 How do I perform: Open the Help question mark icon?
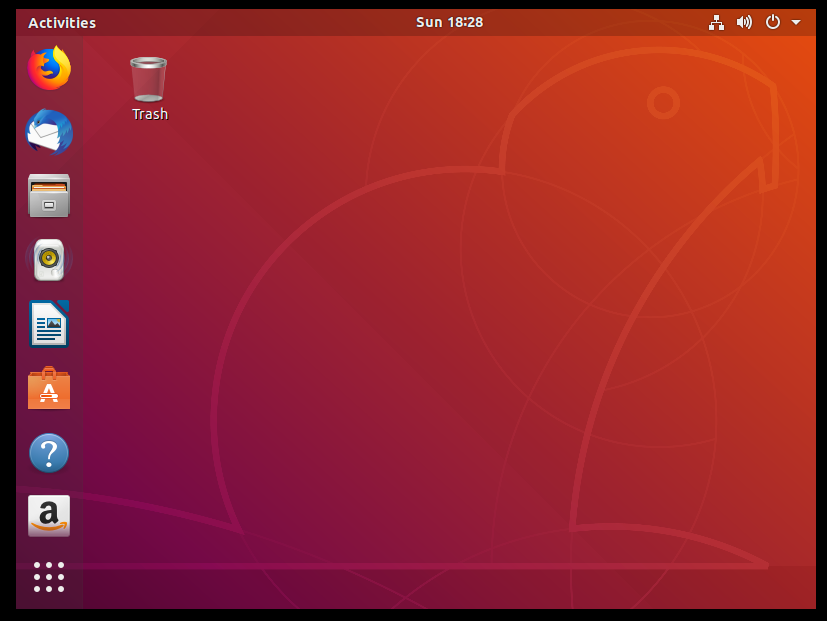49,453
